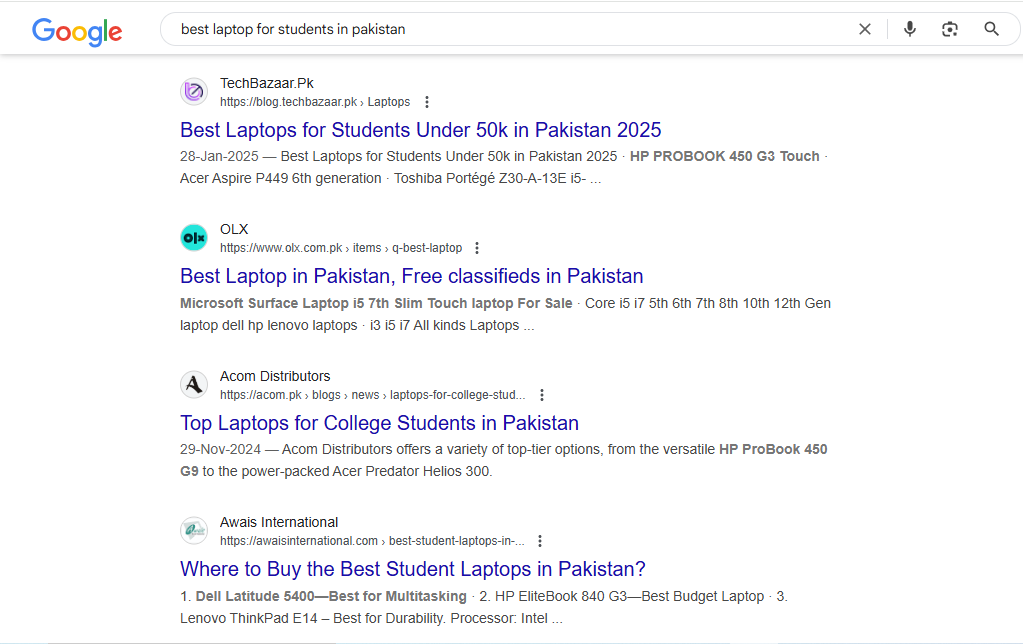This screenshot has height=644, width=1023.
Task: Click the TechBazaar.Pk favicon
Action: click(194, 91)
